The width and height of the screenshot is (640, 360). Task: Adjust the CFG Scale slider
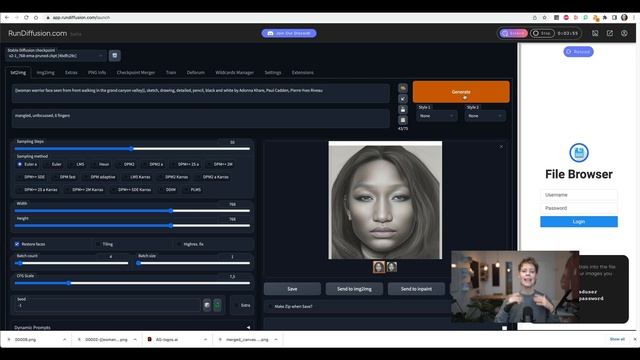(x=132, y=283)
